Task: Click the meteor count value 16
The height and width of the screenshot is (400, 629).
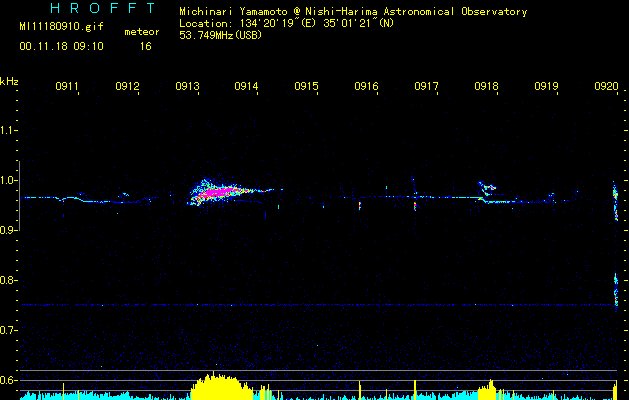Action: pyautogui.click(x=146, y=47)
